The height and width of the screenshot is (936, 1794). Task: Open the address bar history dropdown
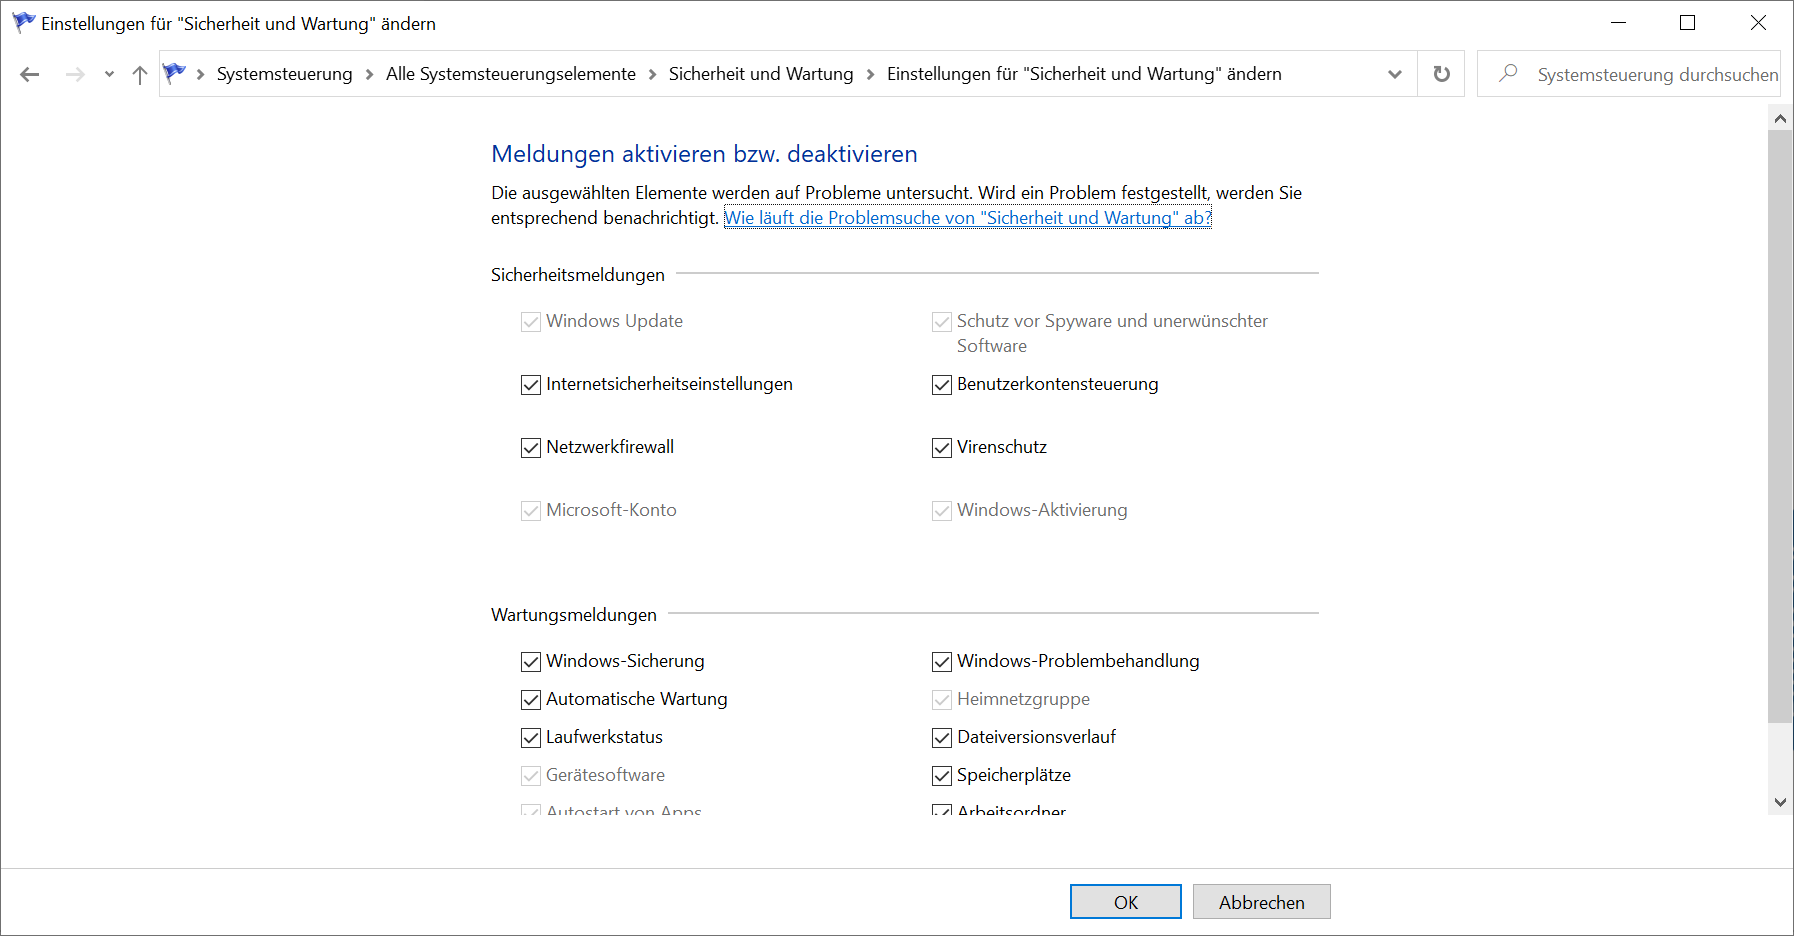tap(1395, 74)
